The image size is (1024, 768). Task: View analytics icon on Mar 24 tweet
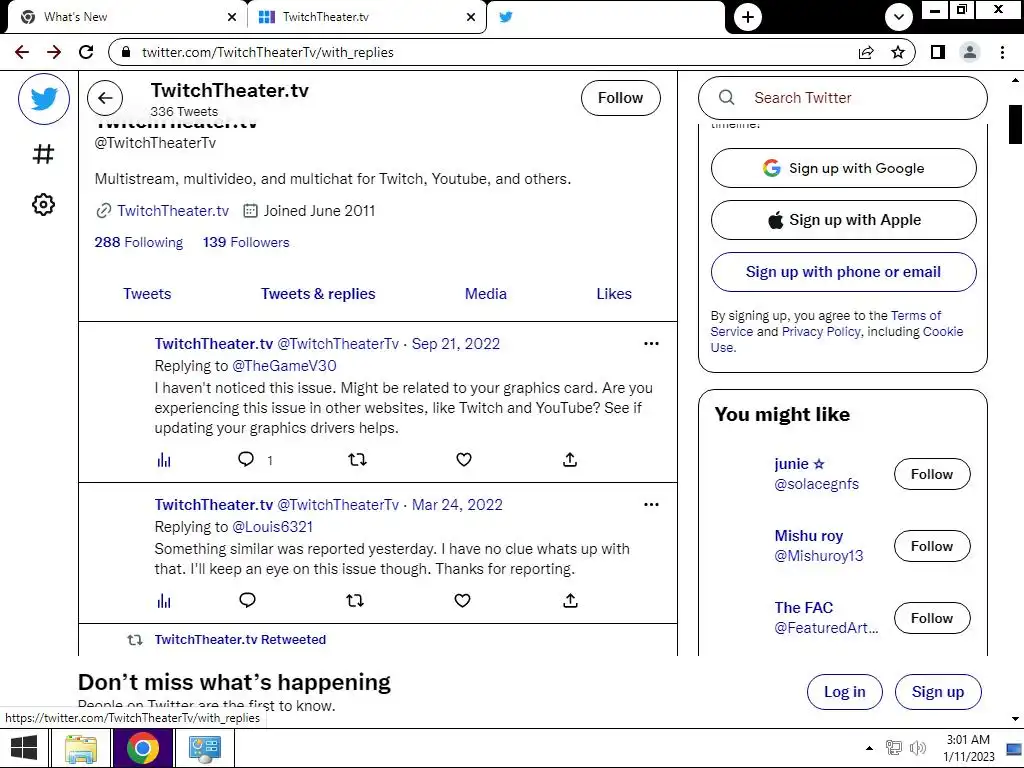pos(164,600)
